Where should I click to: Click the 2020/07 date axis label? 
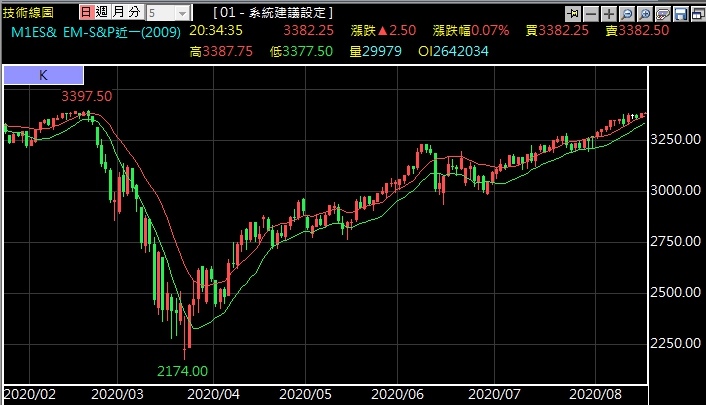(494, 395)
